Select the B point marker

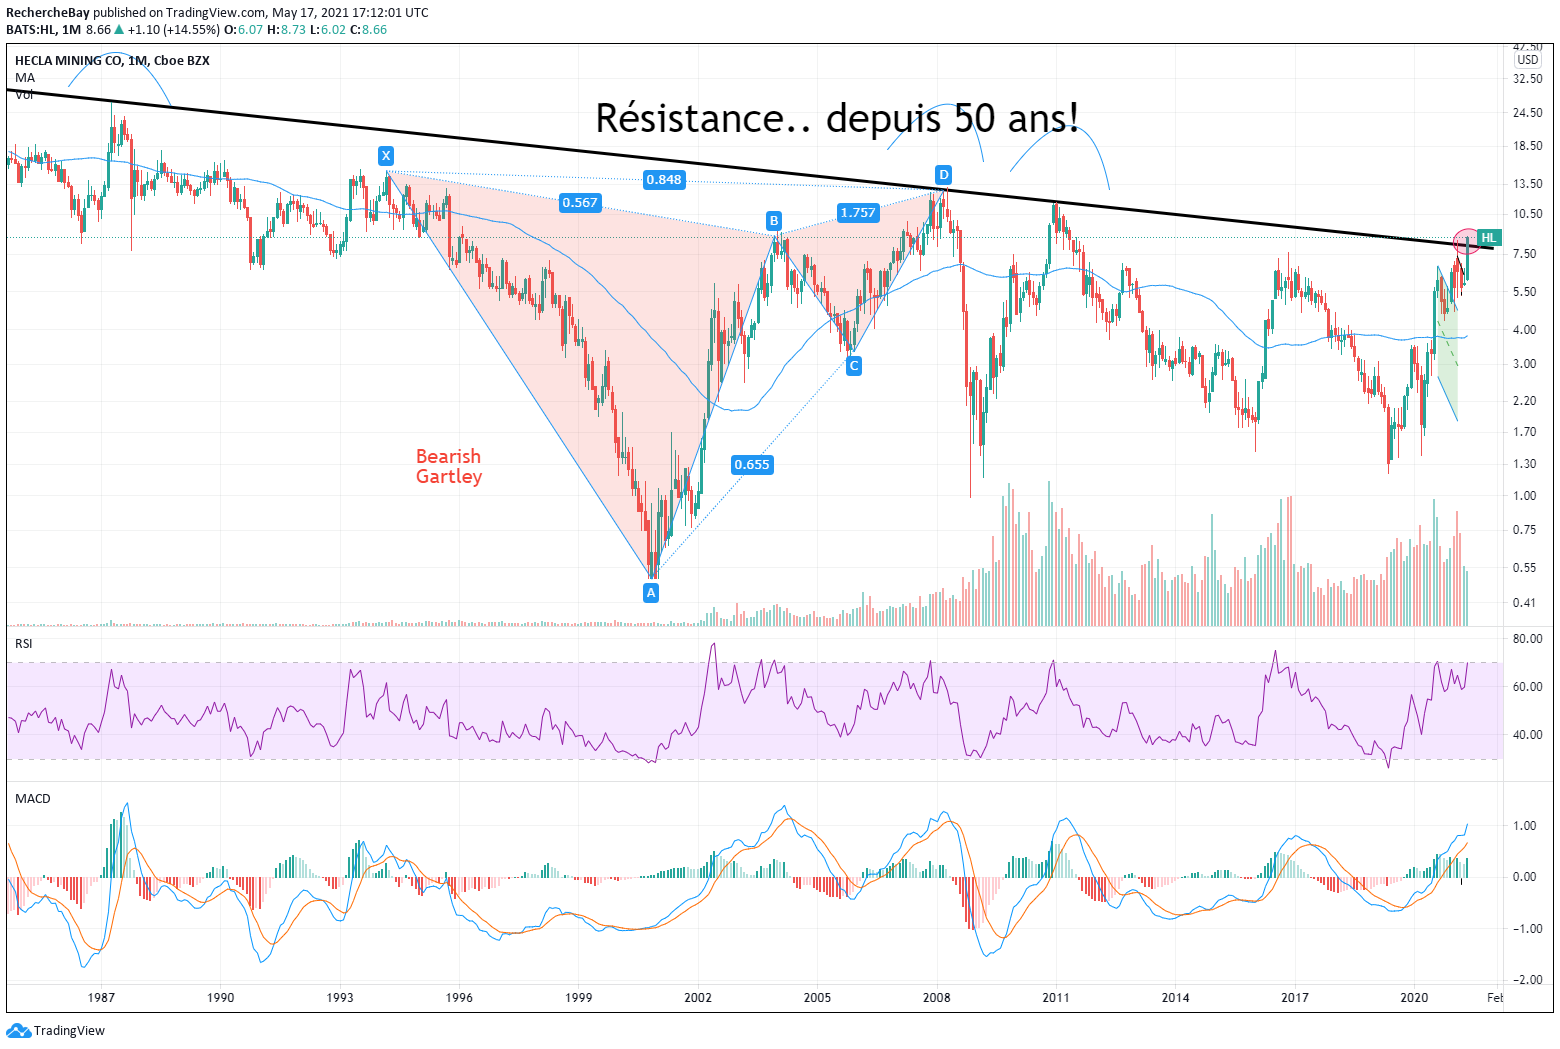coord(773,220)
